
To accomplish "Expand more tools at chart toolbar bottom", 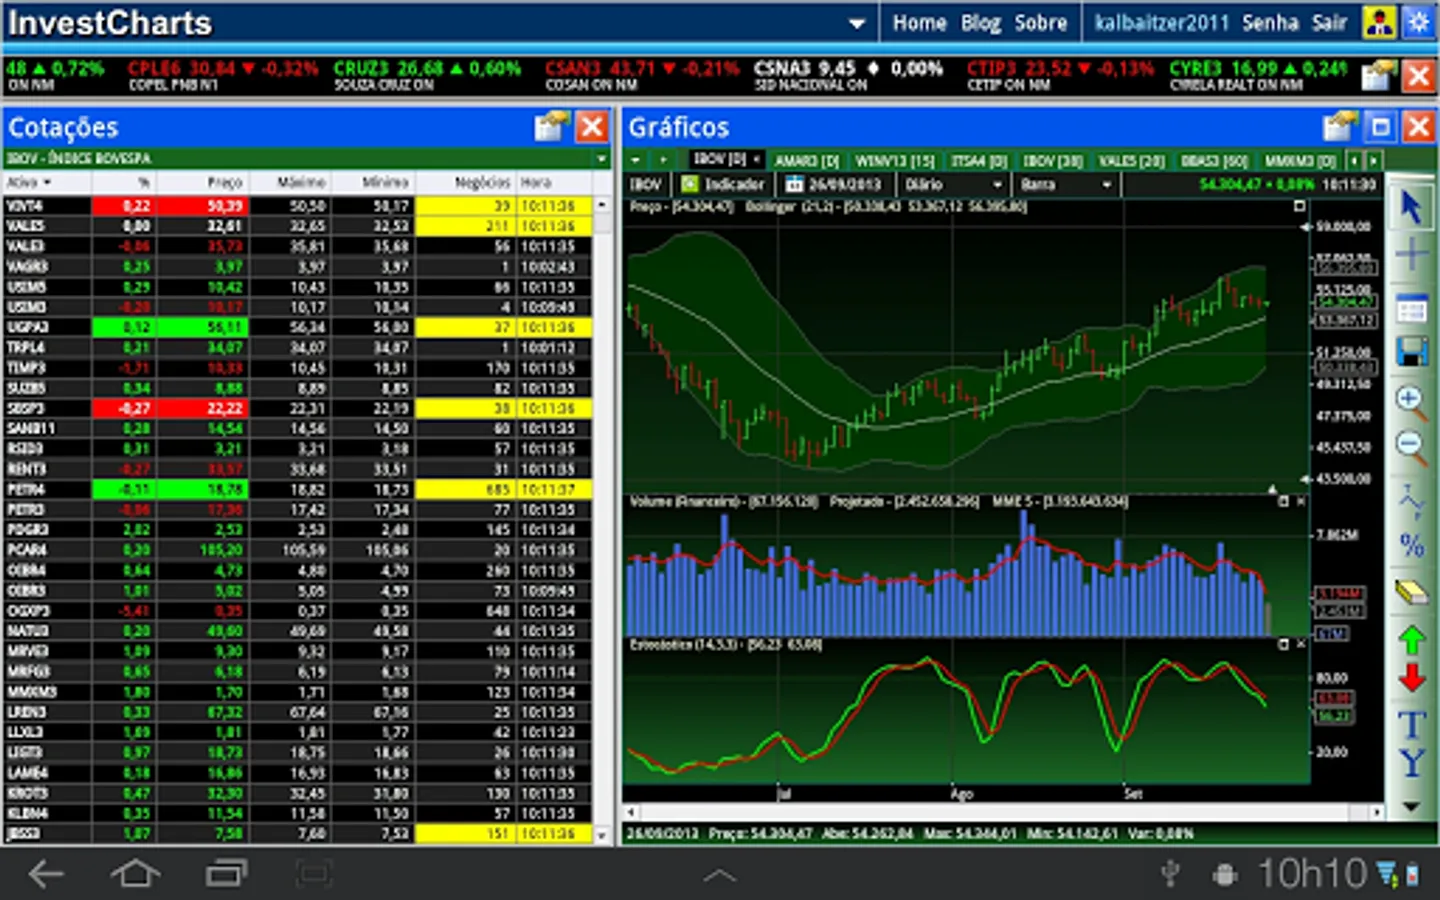I will 1411,806.
